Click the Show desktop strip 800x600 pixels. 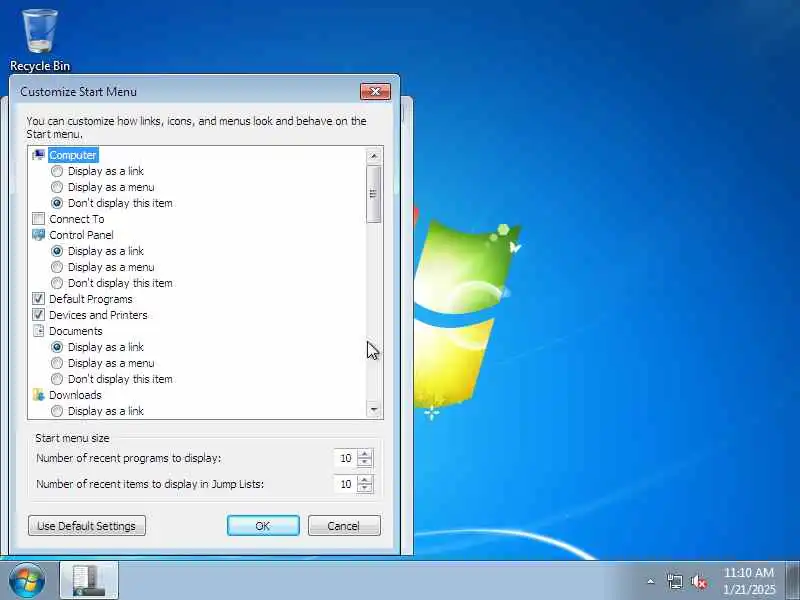(x=792, y=580)
